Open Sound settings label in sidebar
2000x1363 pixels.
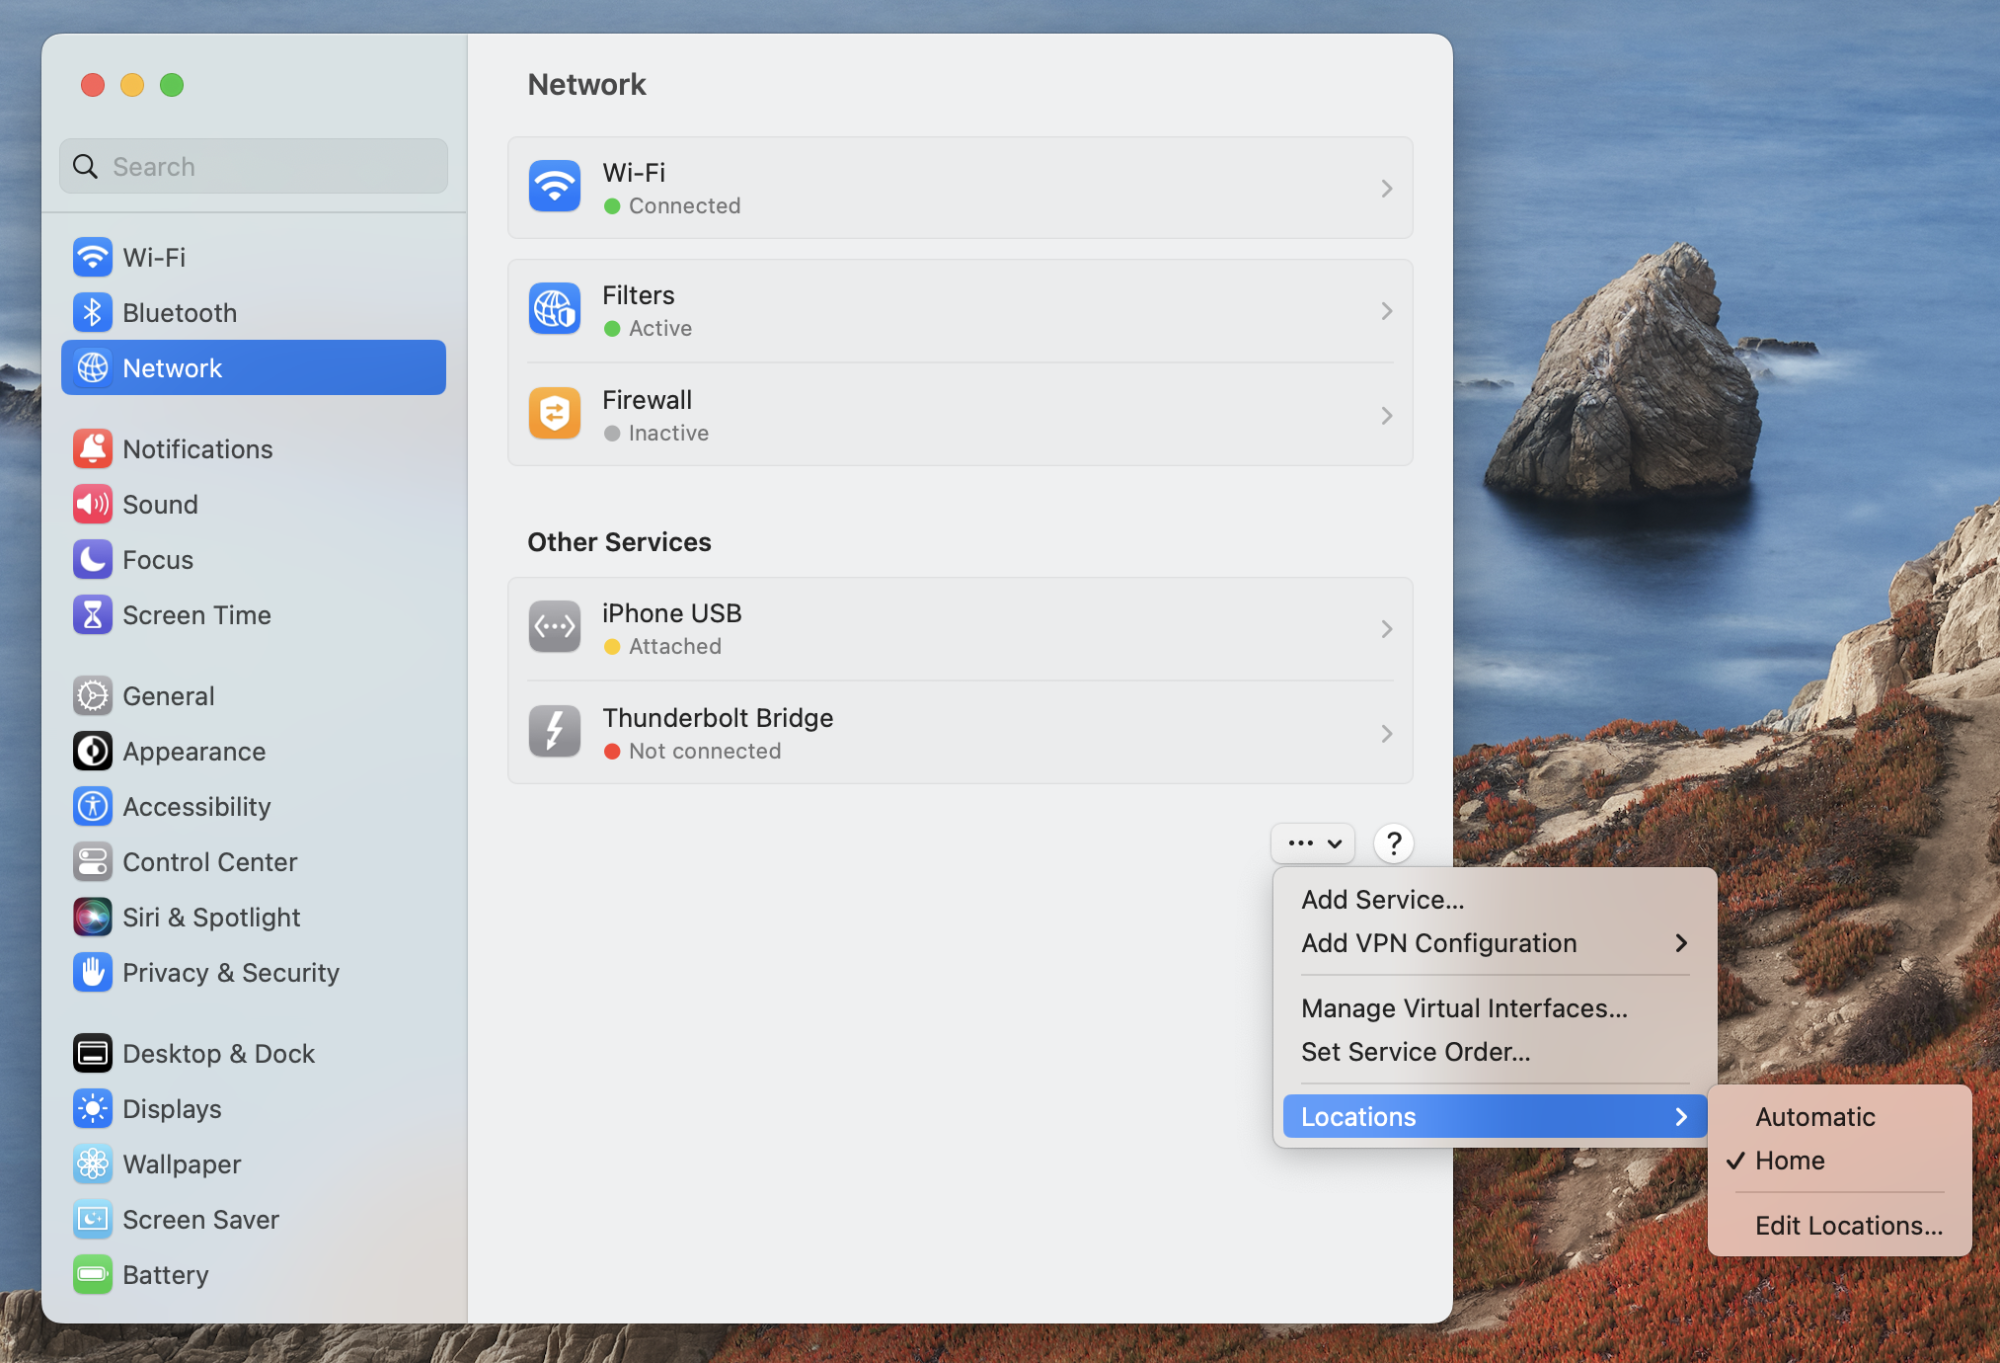160,505
